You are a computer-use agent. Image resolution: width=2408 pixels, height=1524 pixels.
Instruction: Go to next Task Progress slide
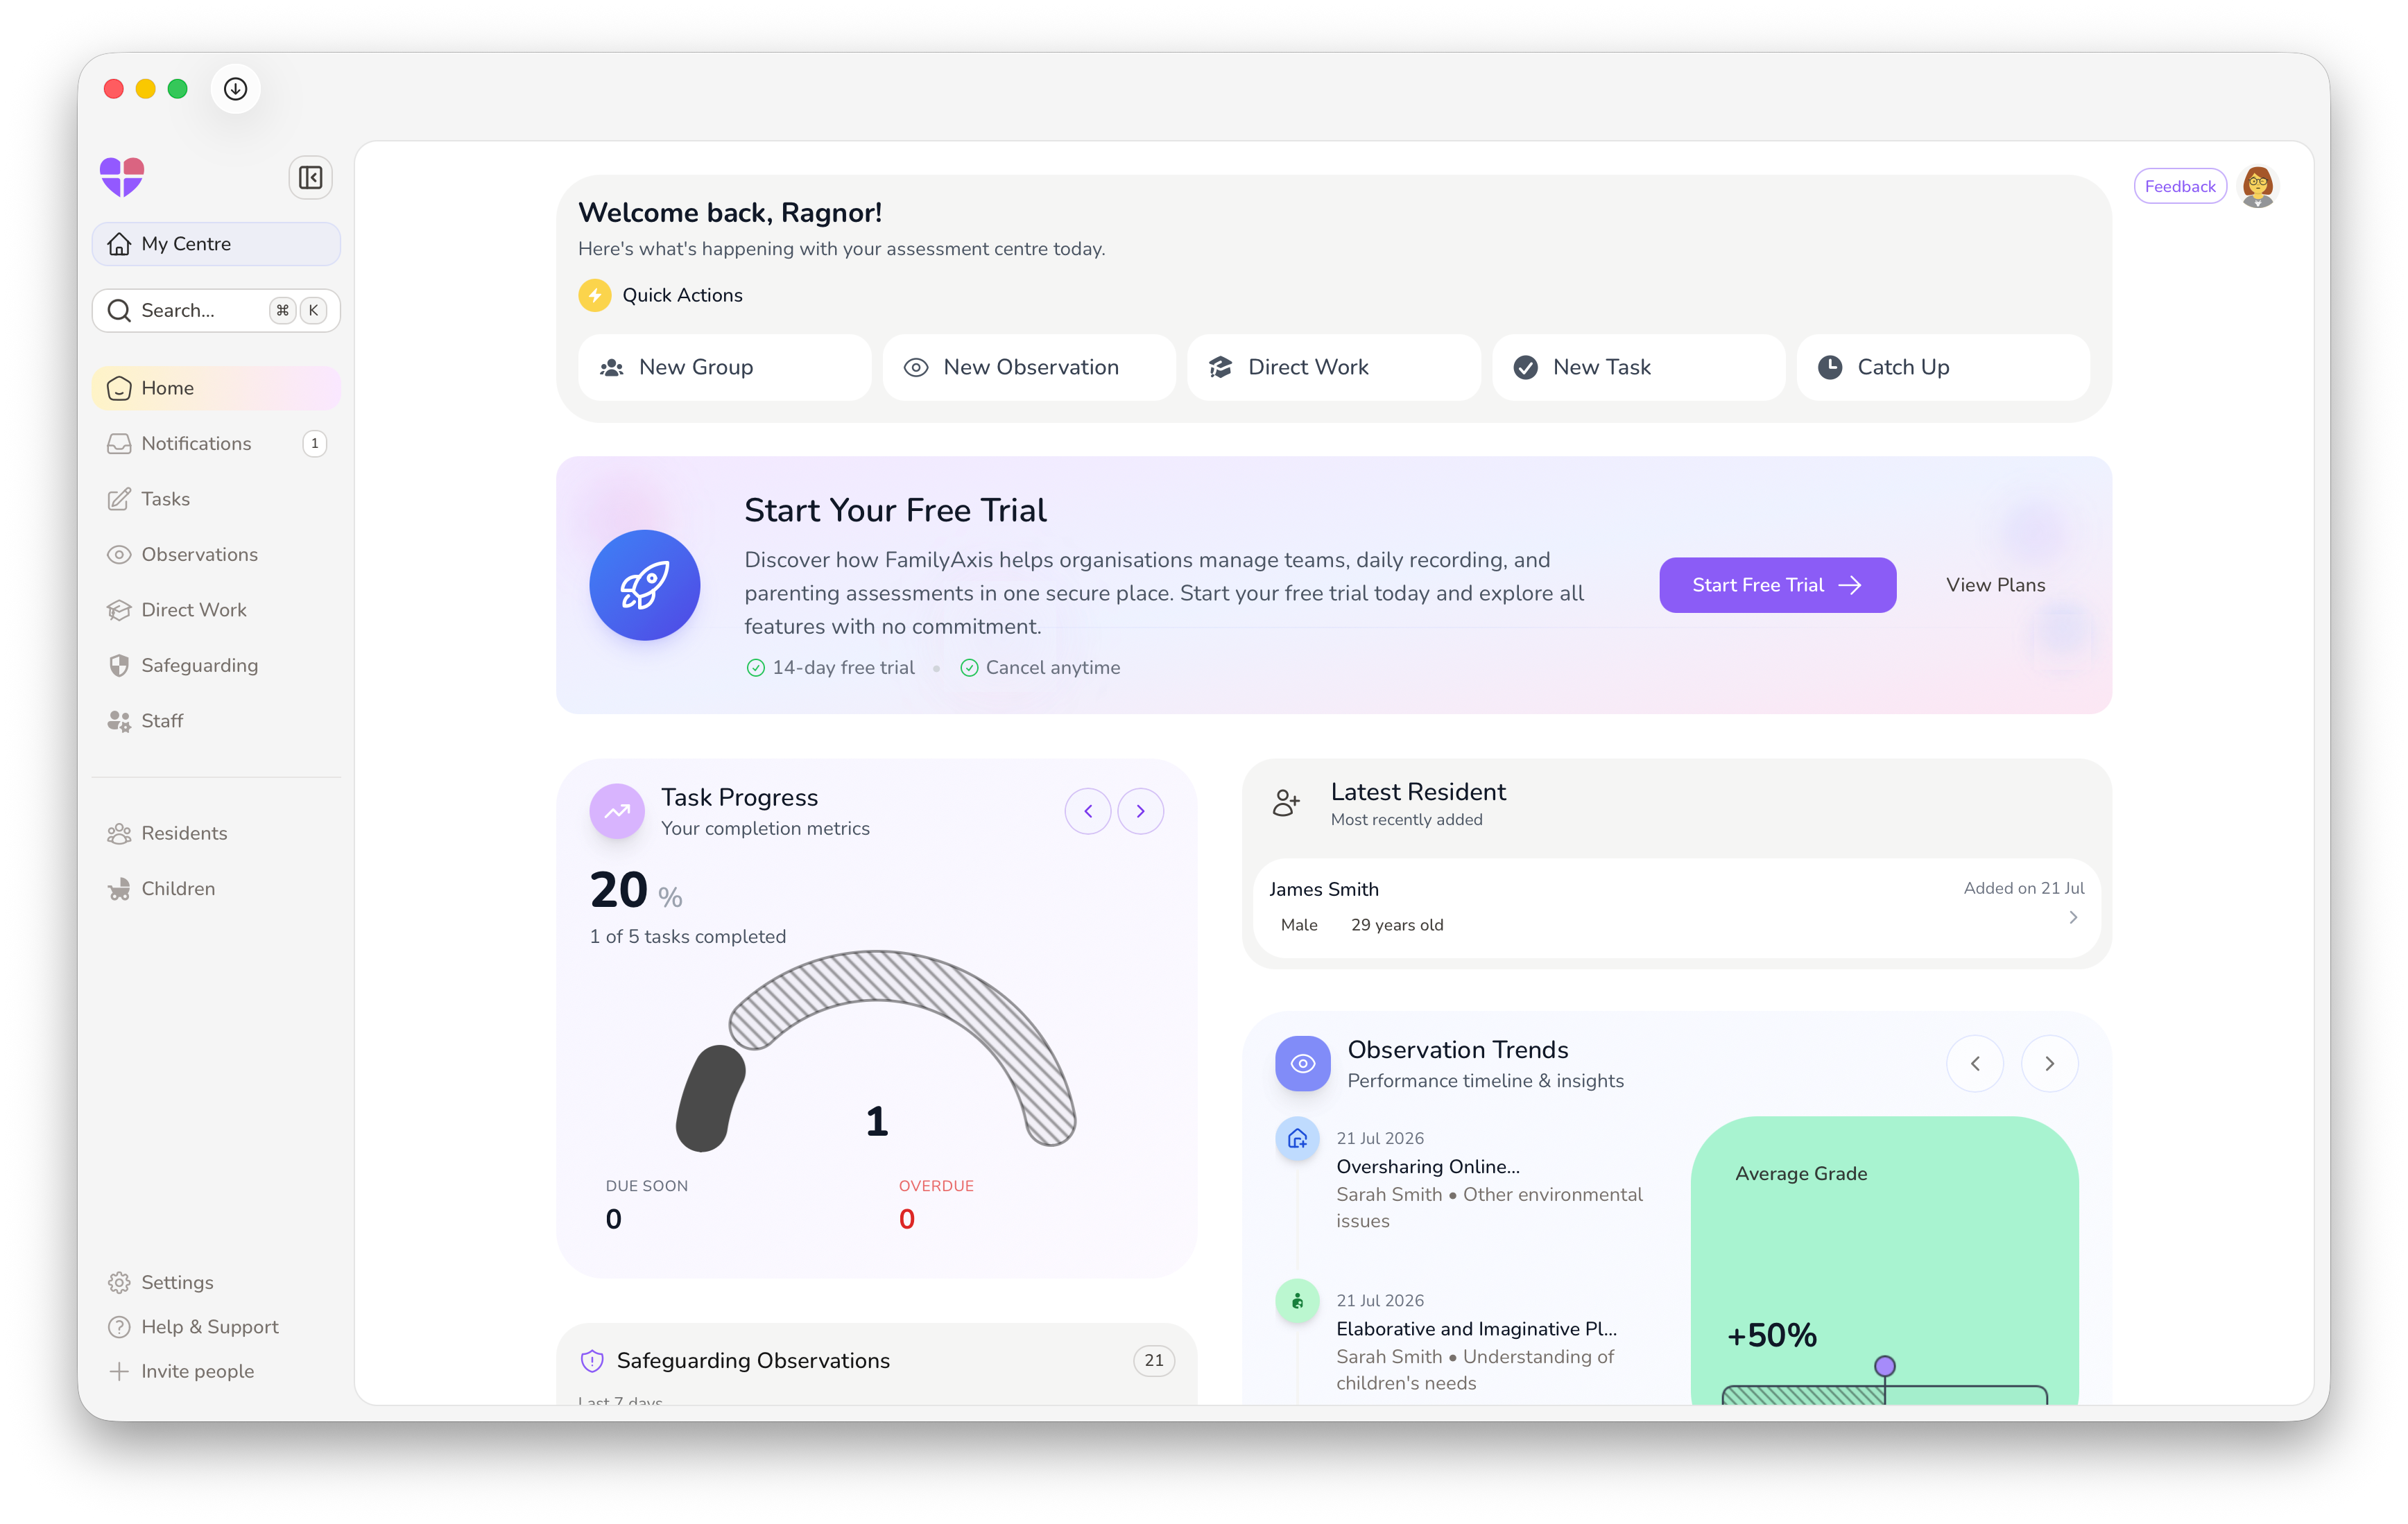(x=1141, y=811)
